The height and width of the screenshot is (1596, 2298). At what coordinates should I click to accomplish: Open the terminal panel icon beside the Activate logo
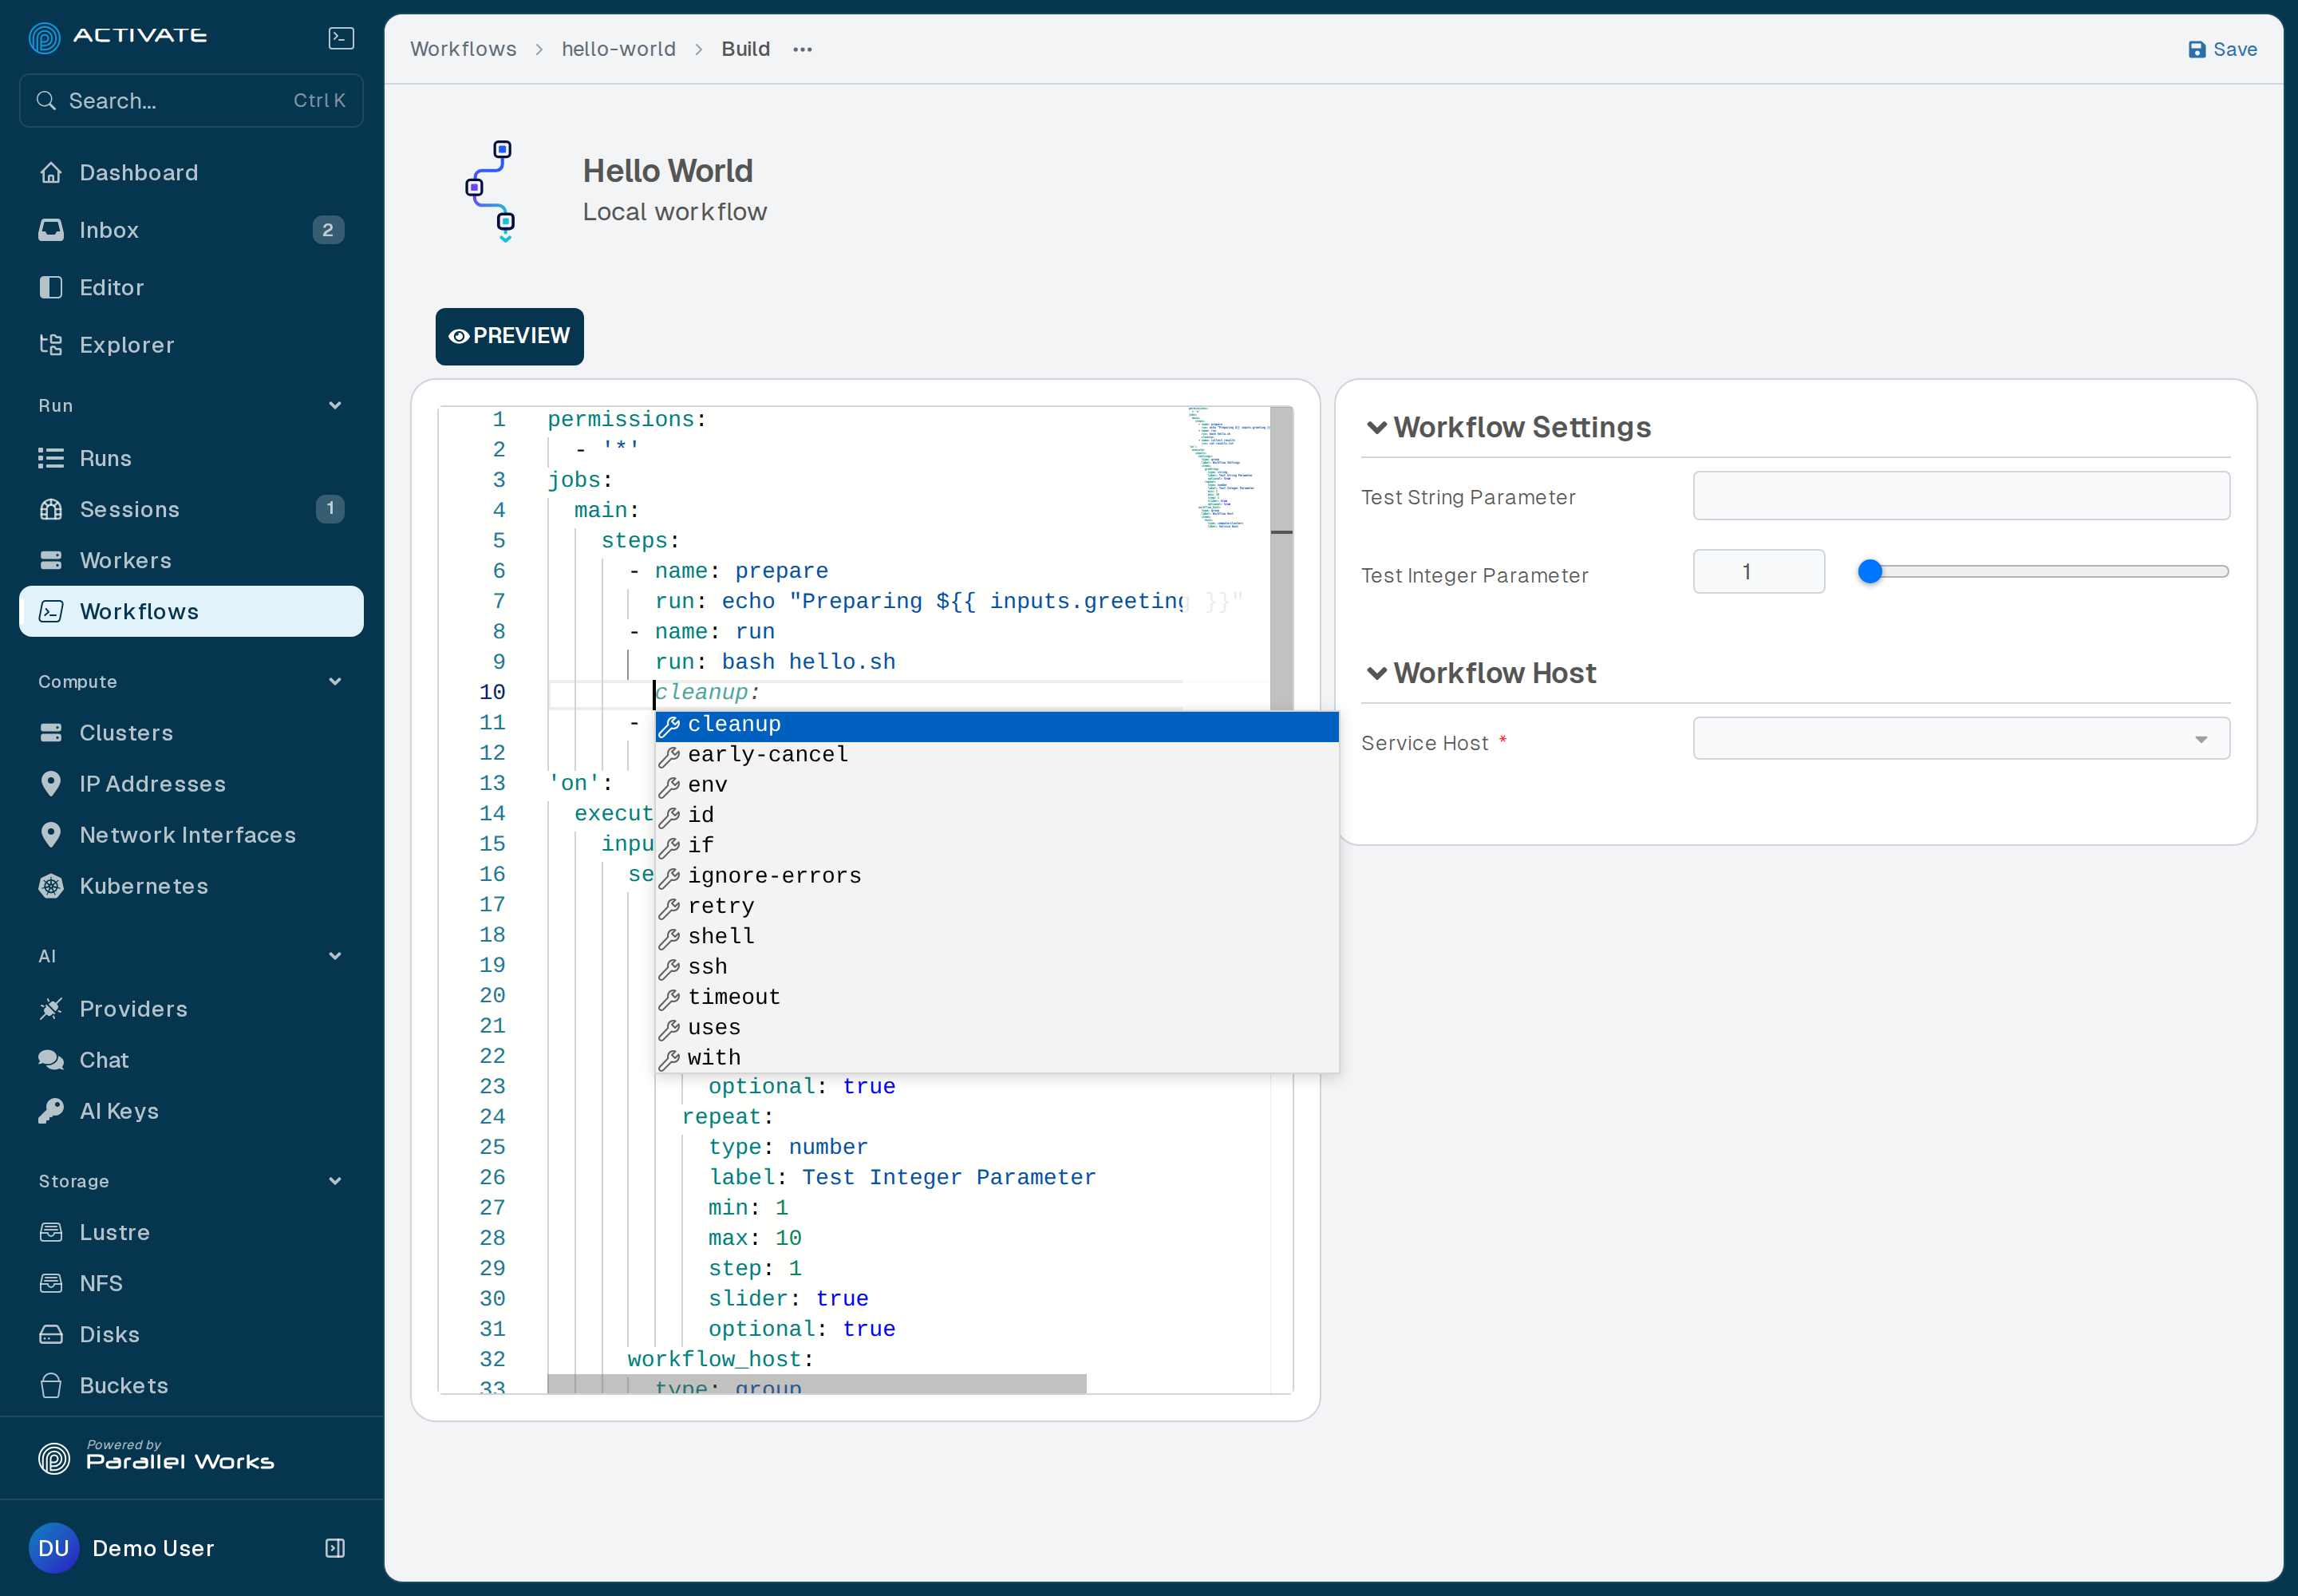(x=341, y=38)
